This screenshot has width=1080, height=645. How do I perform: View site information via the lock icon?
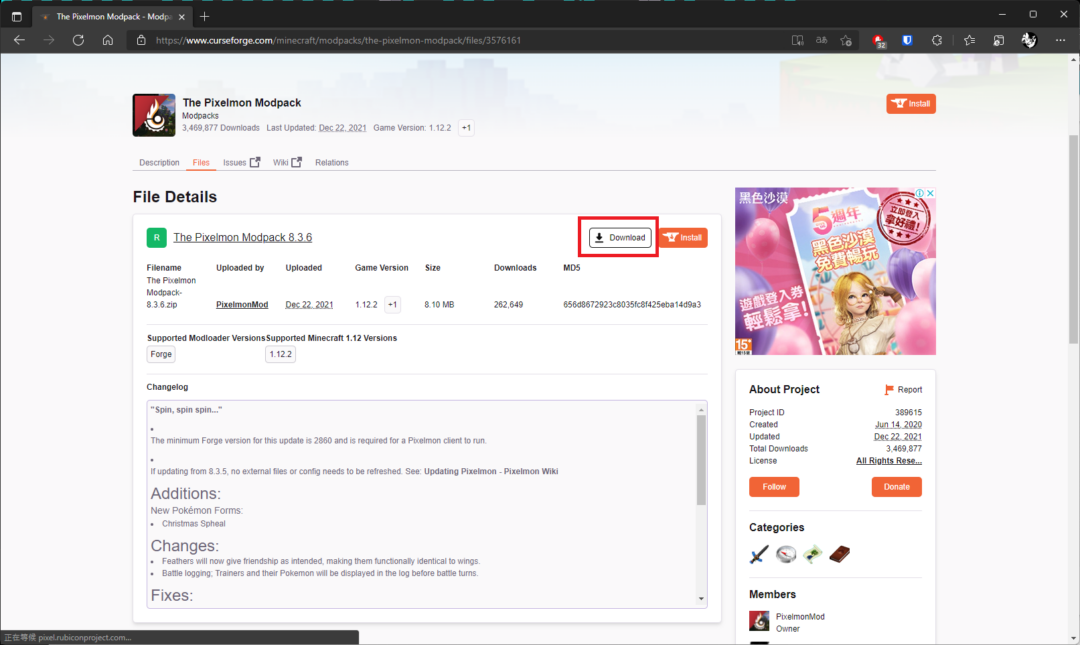tap(141, 40)
